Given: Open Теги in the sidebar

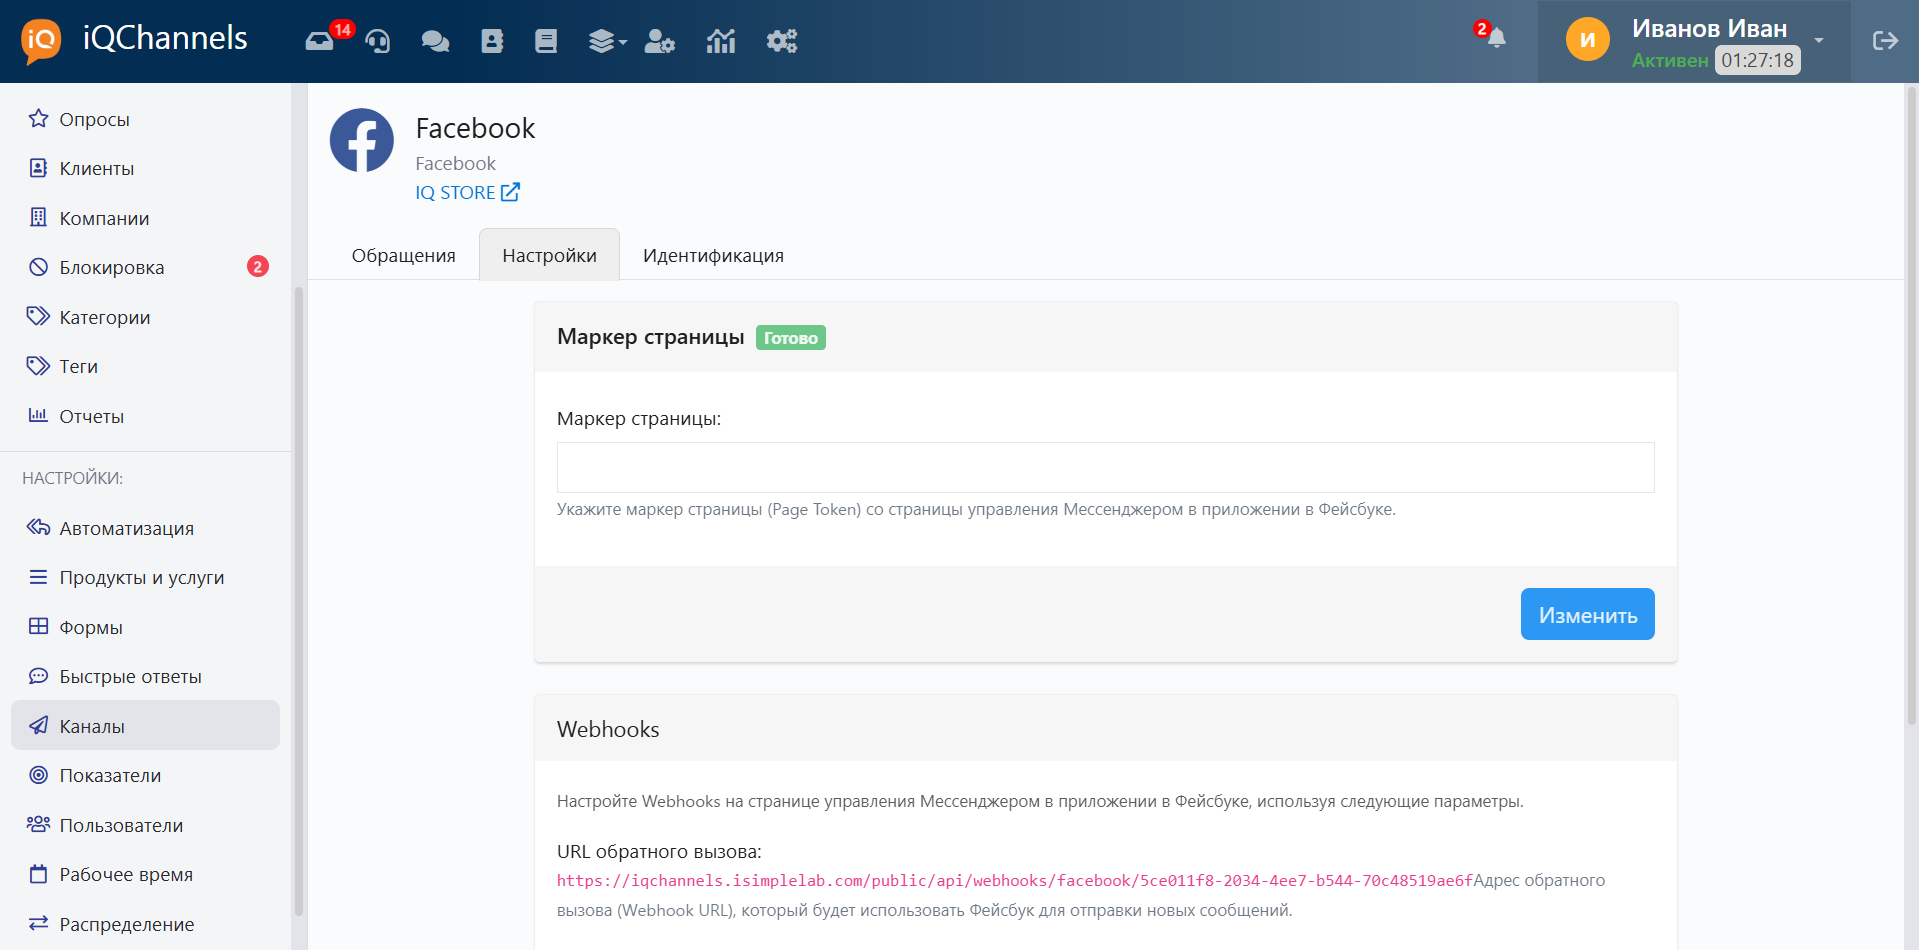Looking at the screenshot, I should tap(145, 366).
